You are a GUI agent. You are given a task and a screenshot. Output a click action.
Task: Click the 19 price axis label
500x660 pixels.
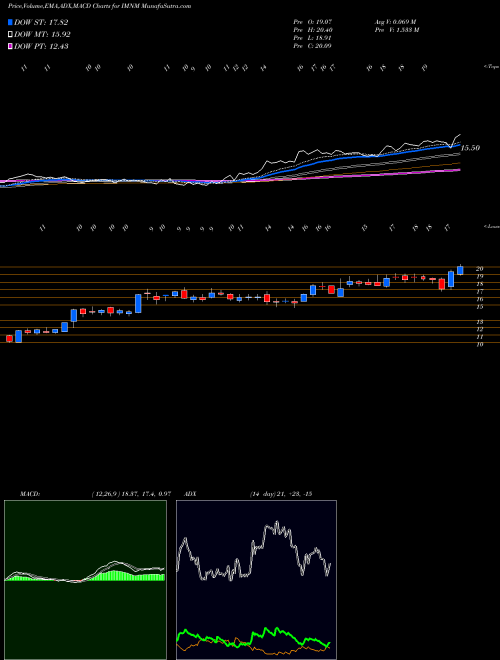(x=479, y=277)
